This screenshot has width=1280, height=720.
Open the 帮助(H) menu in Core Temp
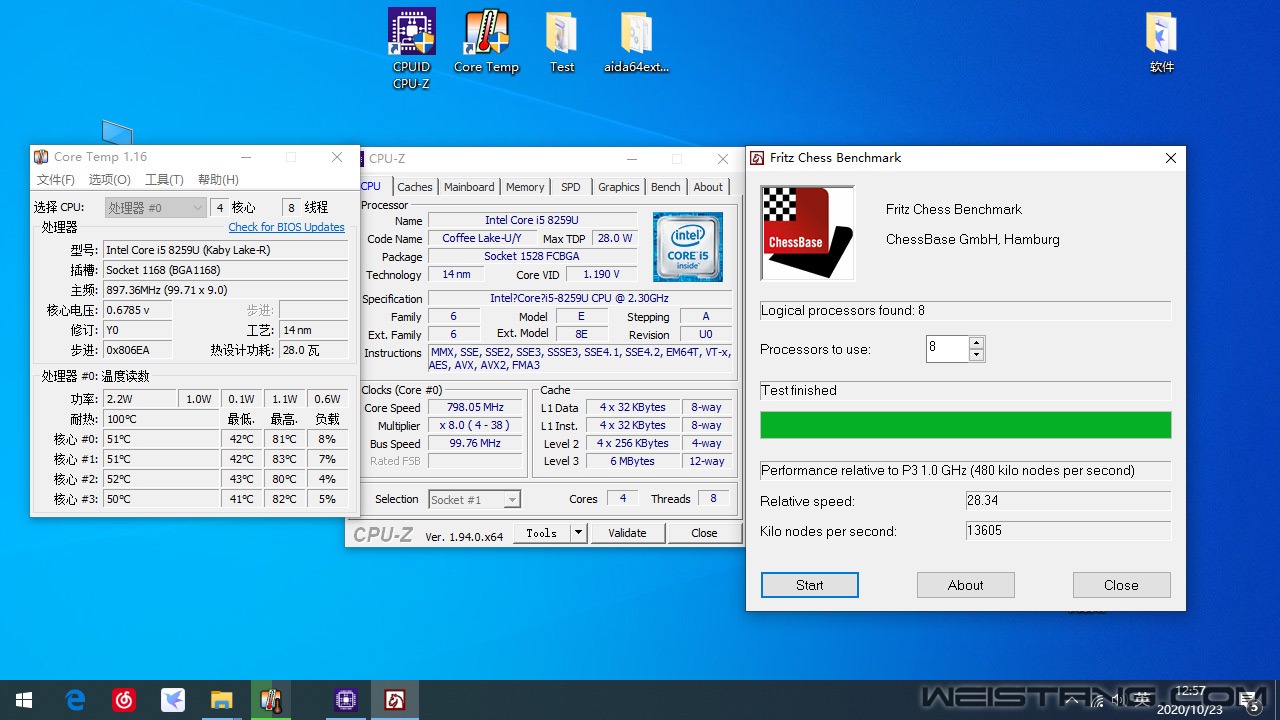218,180
